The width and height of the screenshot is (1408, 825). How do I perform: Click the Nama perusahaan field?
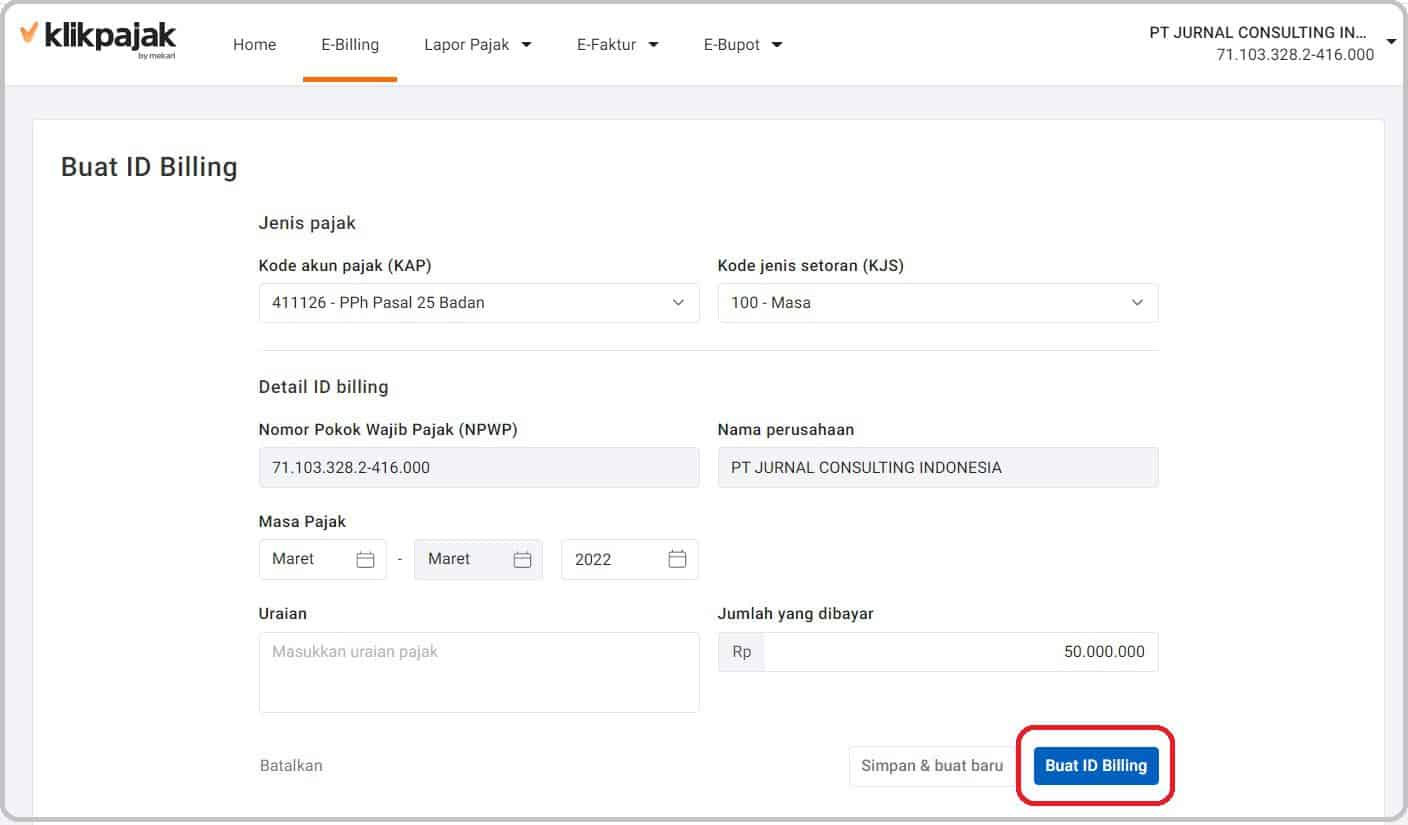[x=938, y=467]
